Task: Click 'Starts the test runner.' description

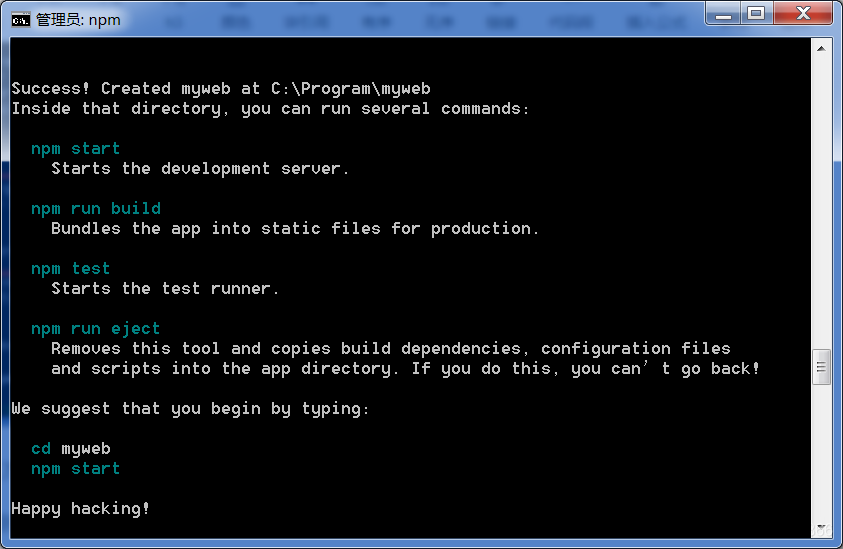Action: pos(166,288)
